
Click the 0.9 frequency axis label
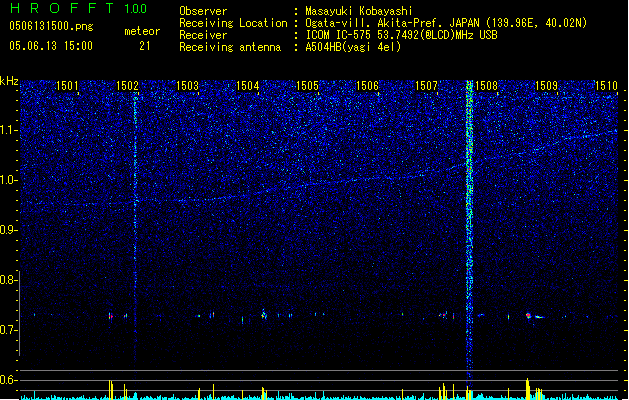click(x=8, y=230)
